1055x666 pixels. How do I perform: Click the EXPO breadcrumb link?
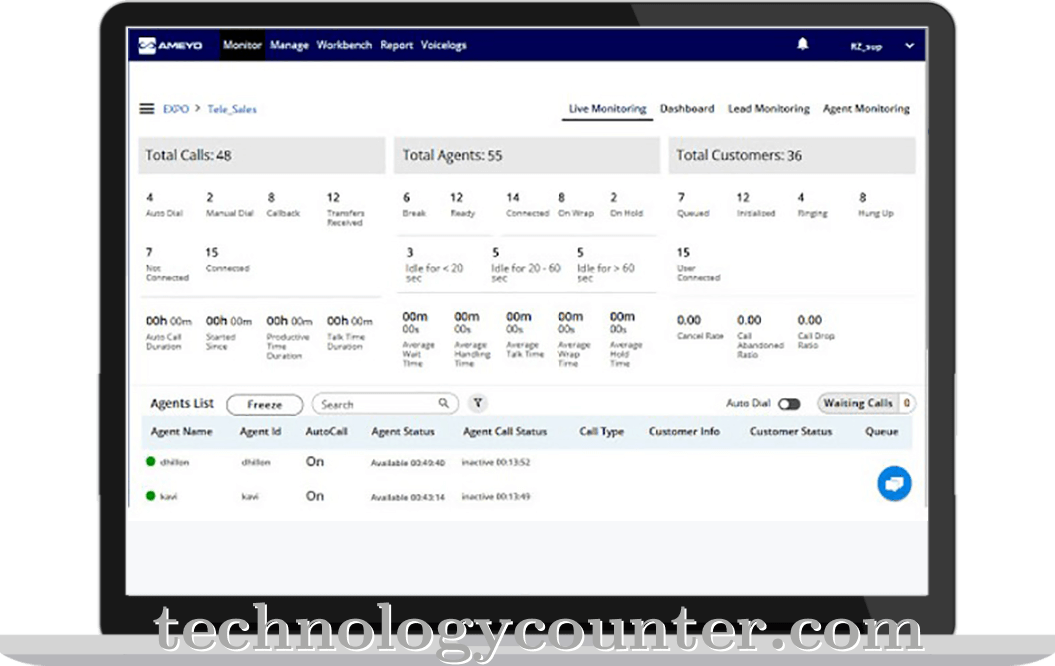tap(176, 109)
